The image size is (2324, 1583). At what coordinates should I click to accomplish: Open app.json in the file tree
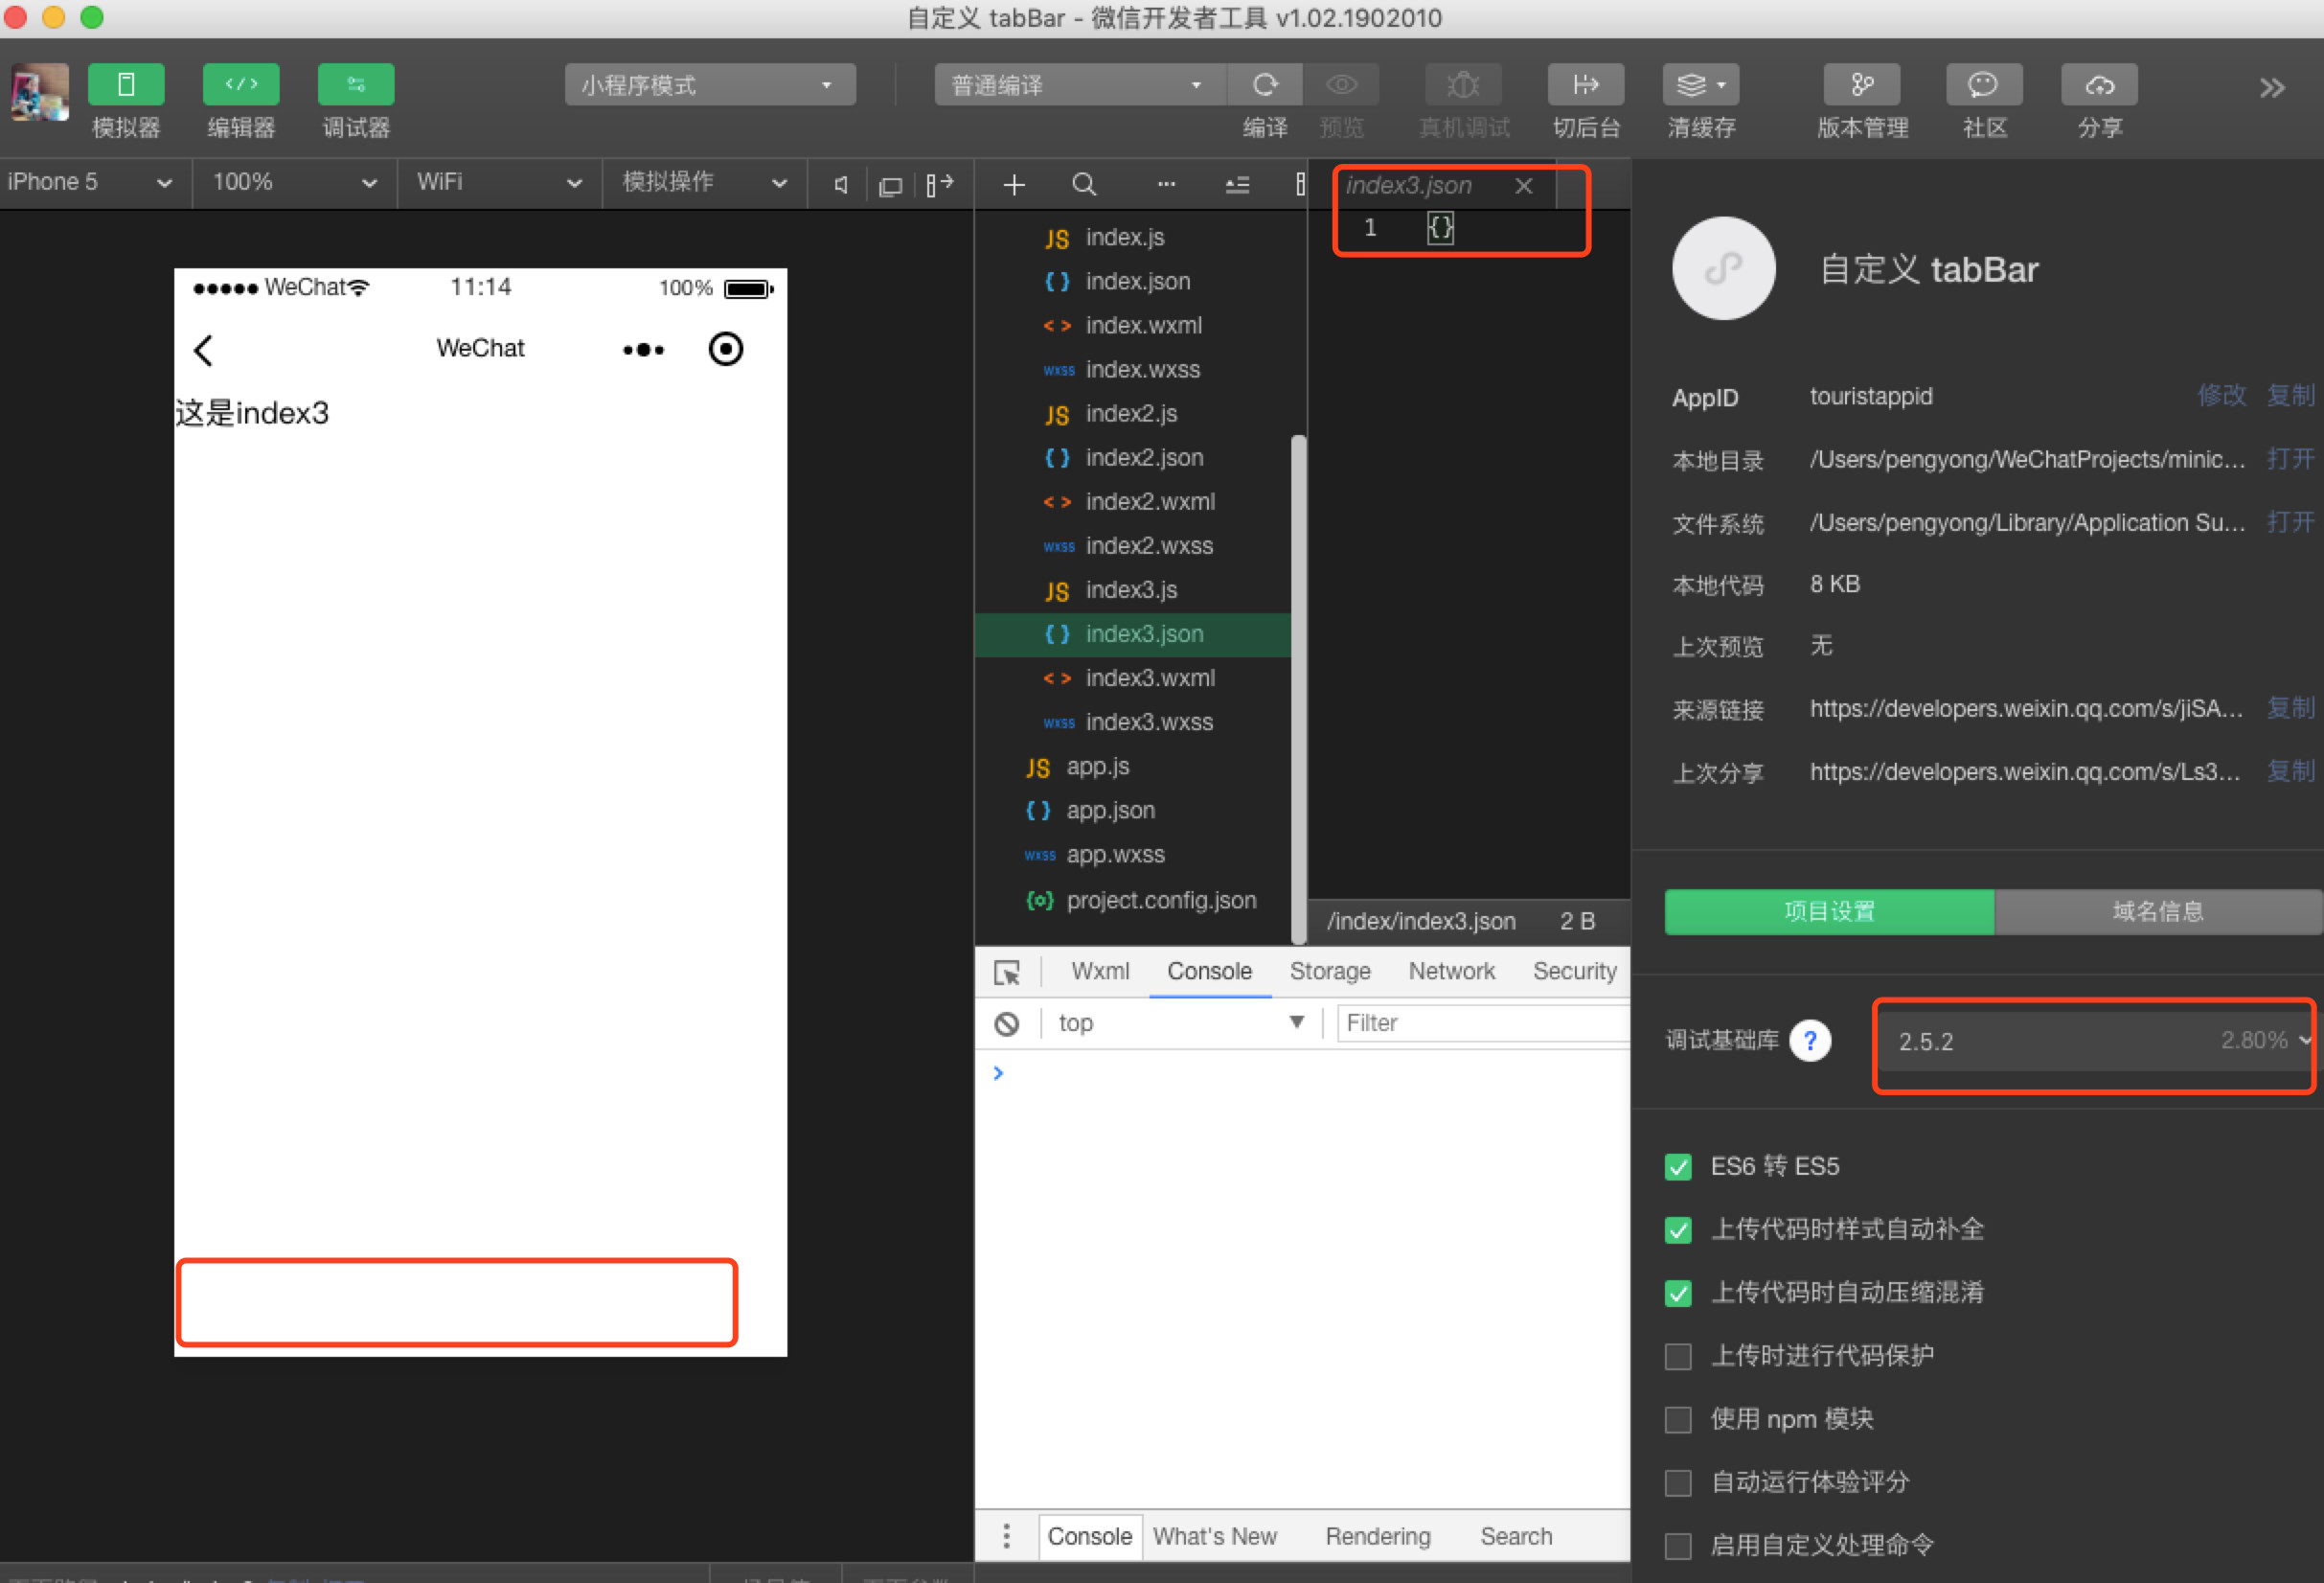[1110, 811]
